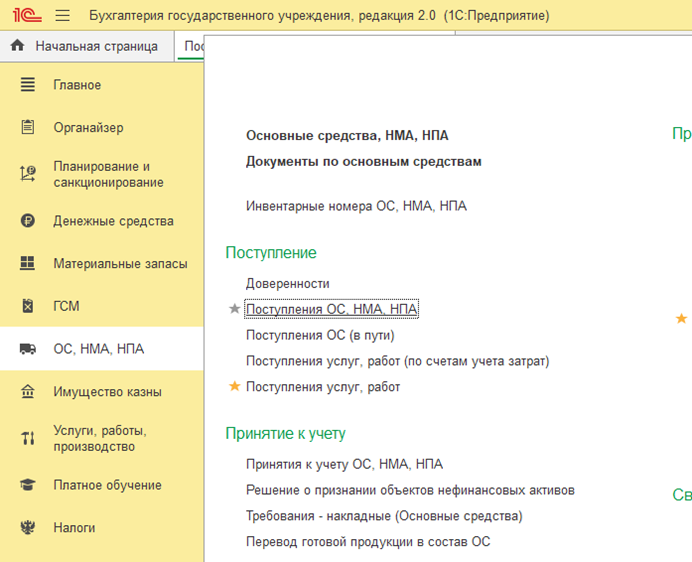Open Поступления услуг, работ (по счетам учета затрат)
692x562 pixels.
pyautogui.click(x=397, y=361)
